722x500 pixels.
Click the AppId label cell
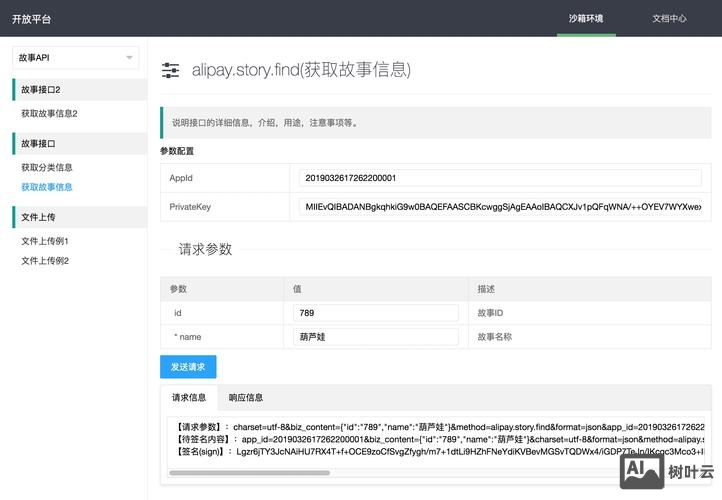(x=225, y=178)
